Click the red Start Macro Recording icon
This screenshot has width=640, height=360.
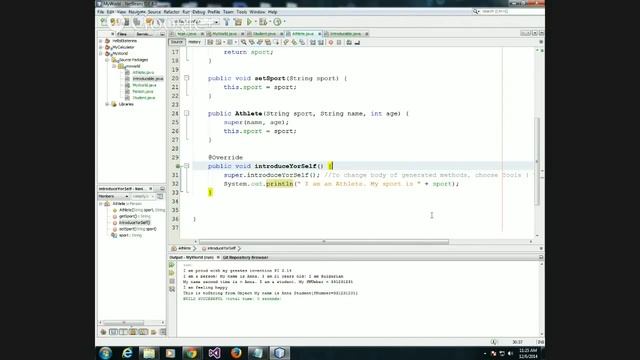click(331, 42)
